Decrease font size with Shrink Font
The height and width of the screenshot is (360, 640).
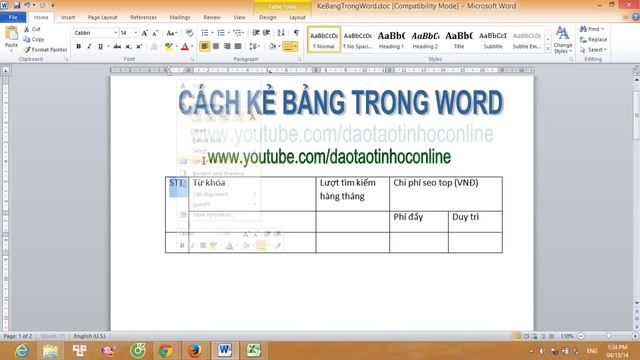[x=155, y=33]
